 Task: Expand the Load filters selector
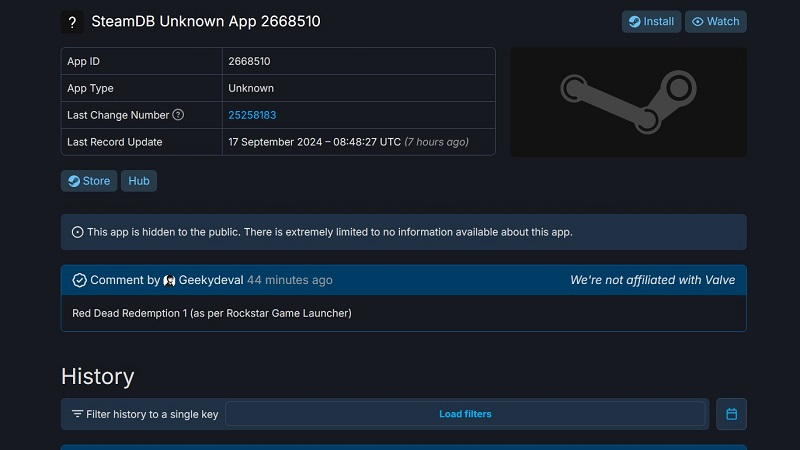click(x=465, y=414)
